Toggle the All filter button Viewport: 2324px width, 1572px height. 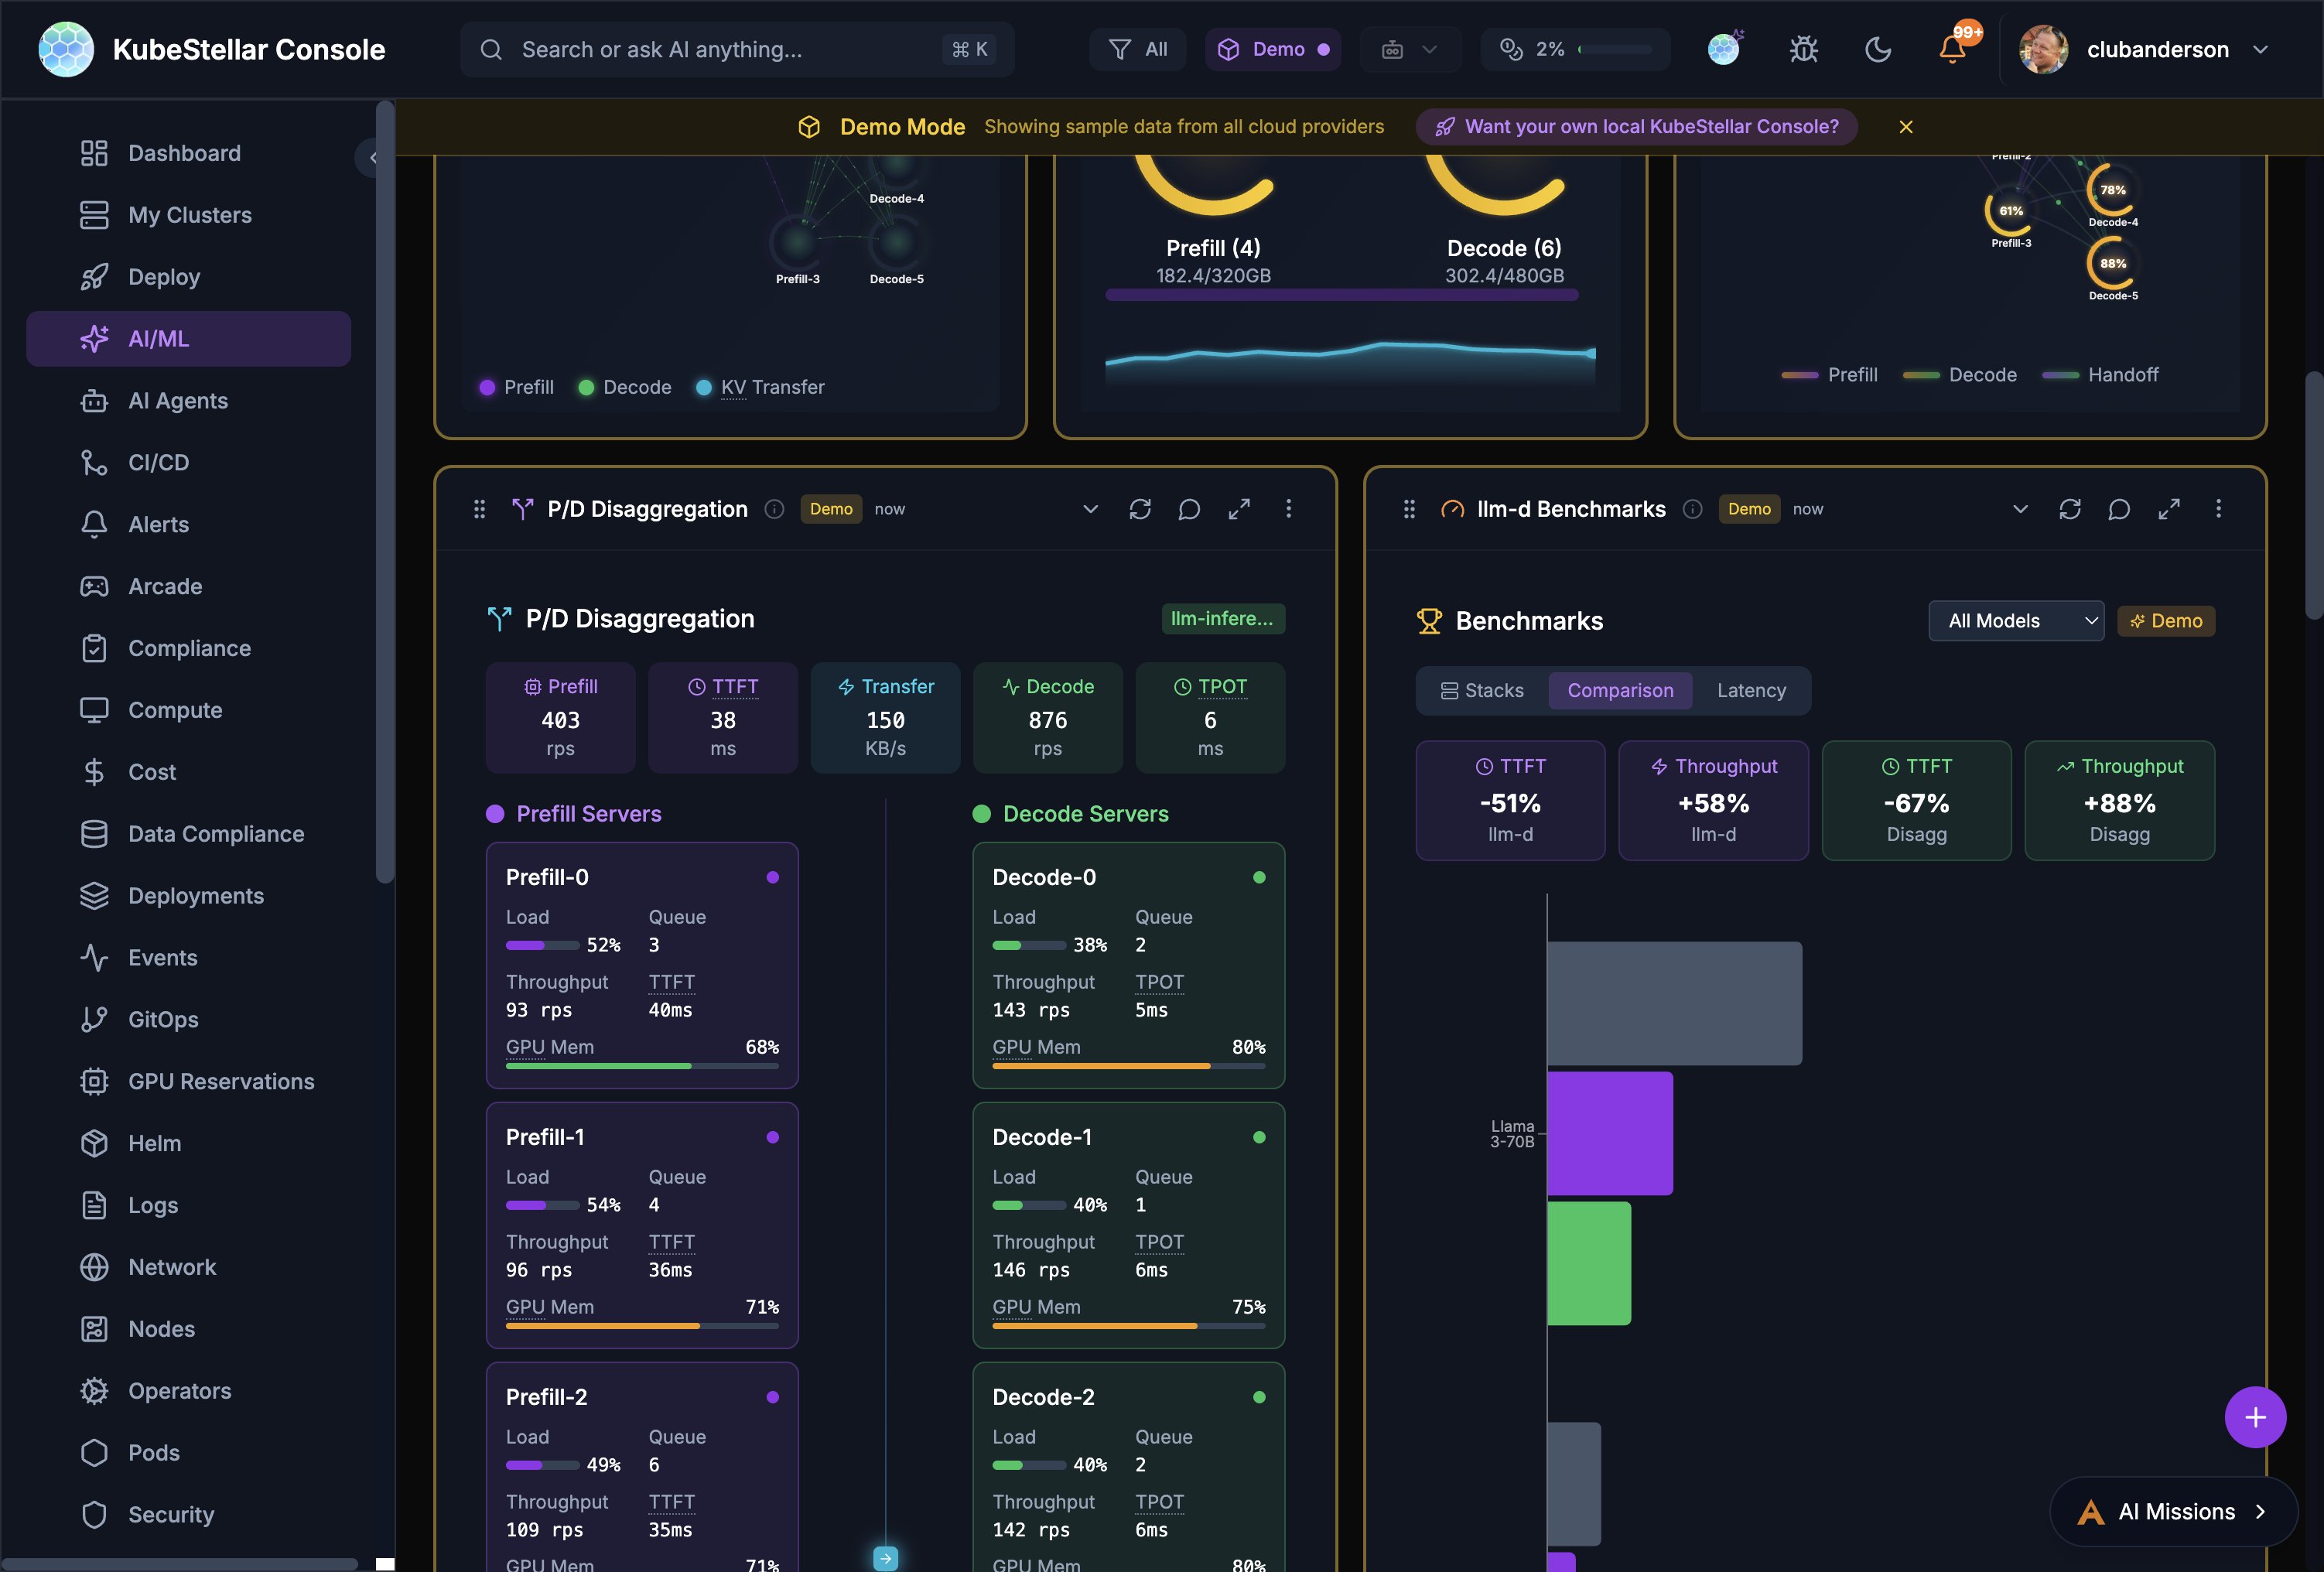(1138, 49)
